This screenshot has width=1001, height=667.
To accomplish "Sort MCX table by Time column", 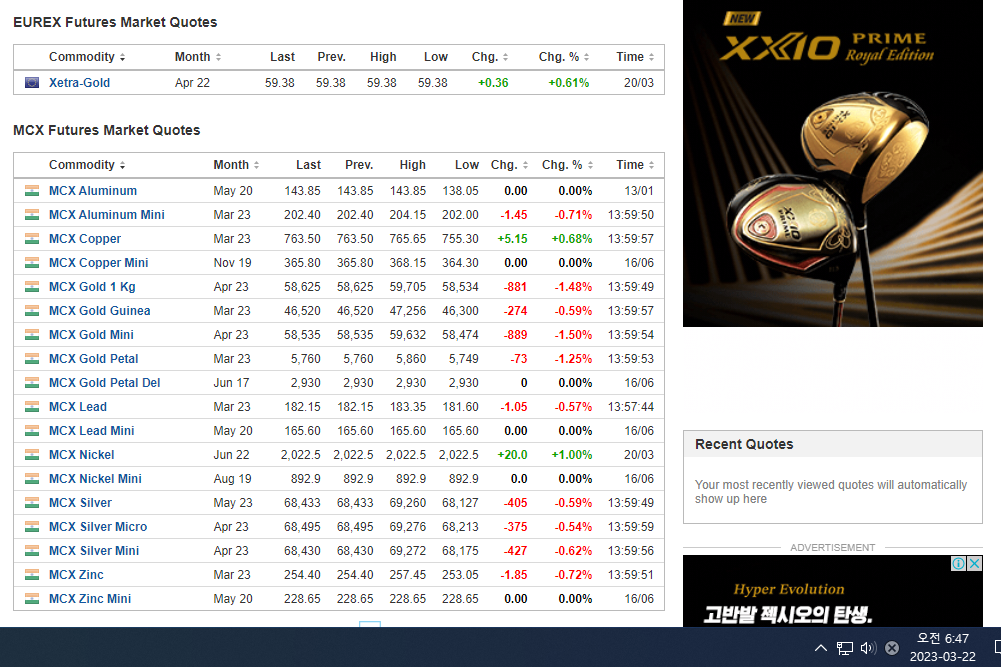I will tap(635, 165).
